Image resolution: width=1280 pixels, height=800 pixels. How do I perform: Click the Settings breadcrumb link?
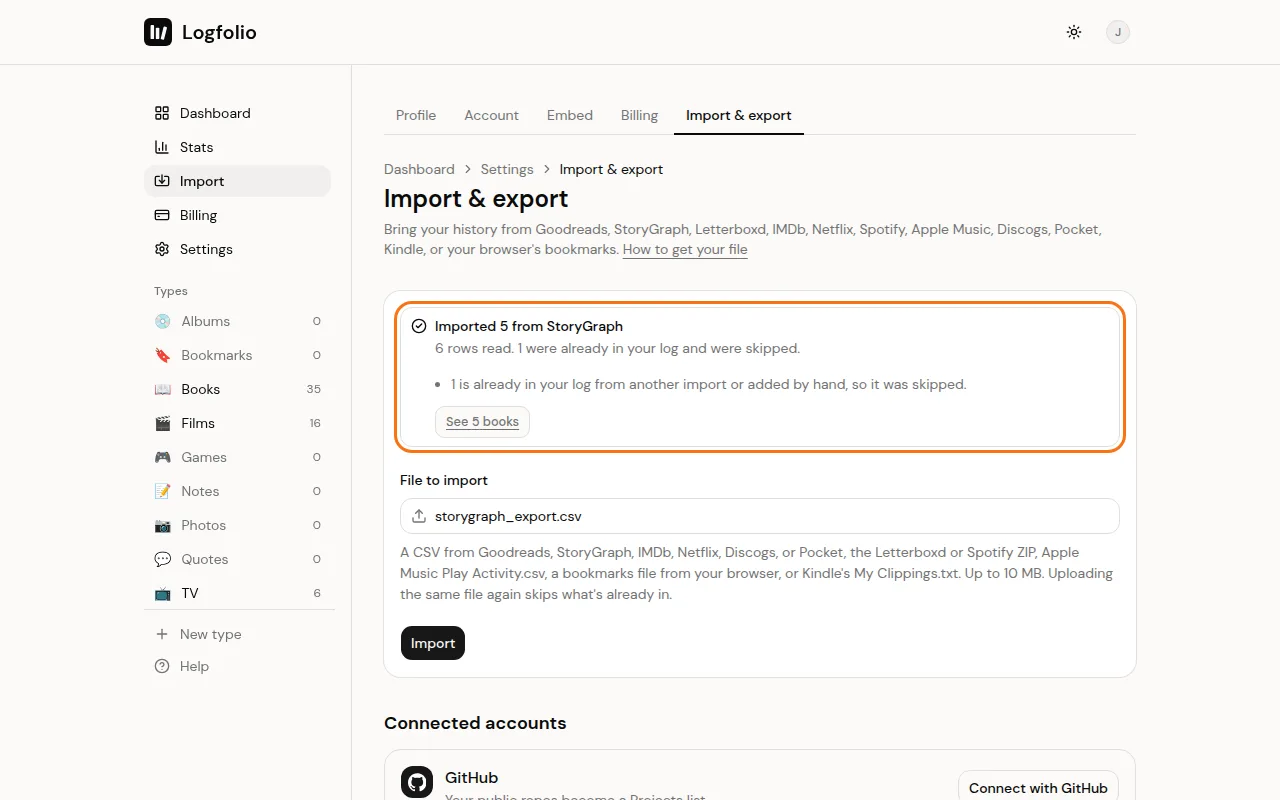tap(507, 169)
